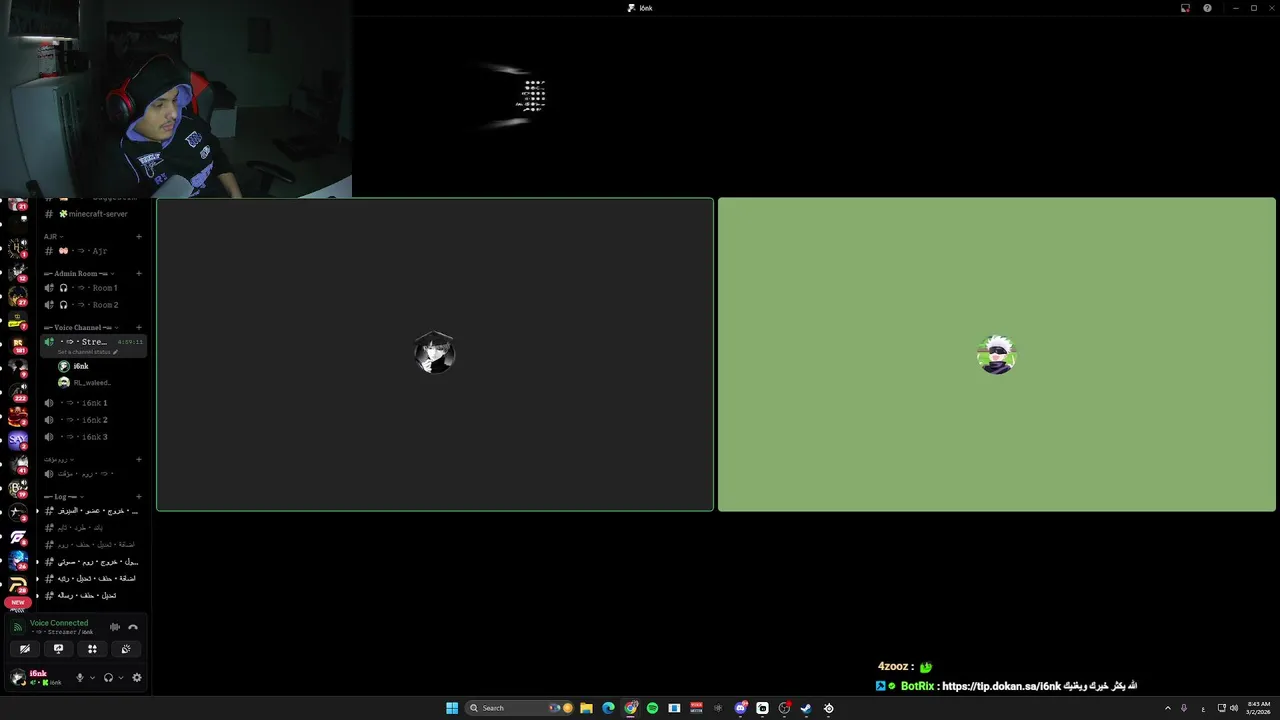Image resolution: width=1280 pixels, height=720 pixels.
Task: Open Windows Start menu
Action: [452, 708]
